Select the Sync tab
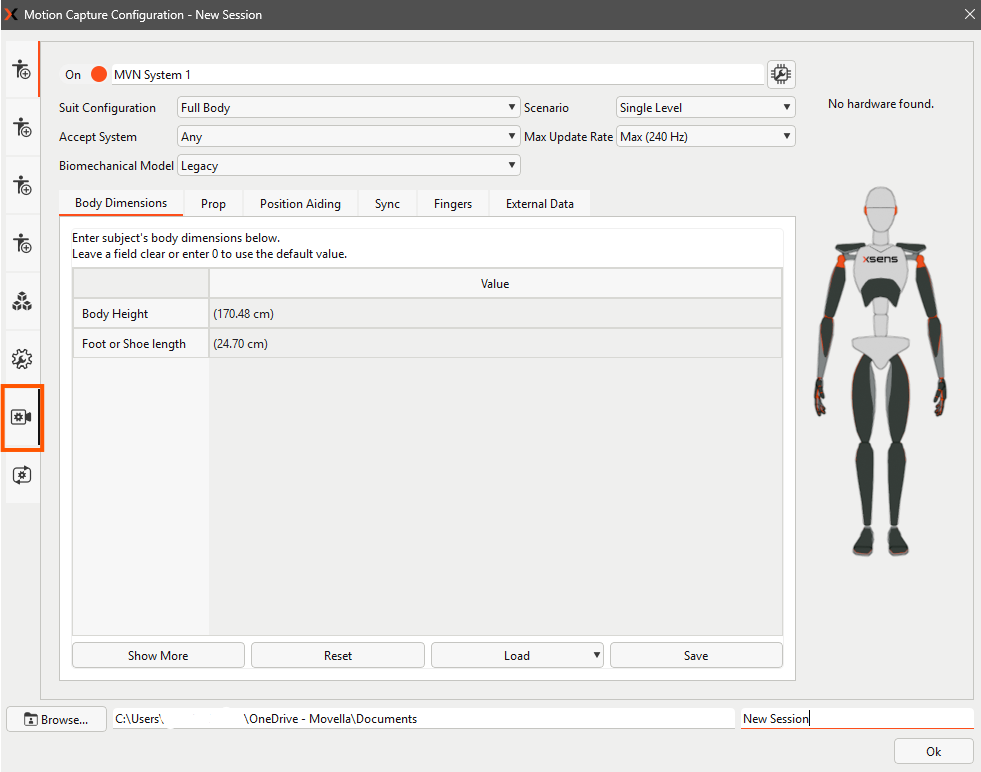The width and height of the screenshot is (981, 772). coord(387,204)
